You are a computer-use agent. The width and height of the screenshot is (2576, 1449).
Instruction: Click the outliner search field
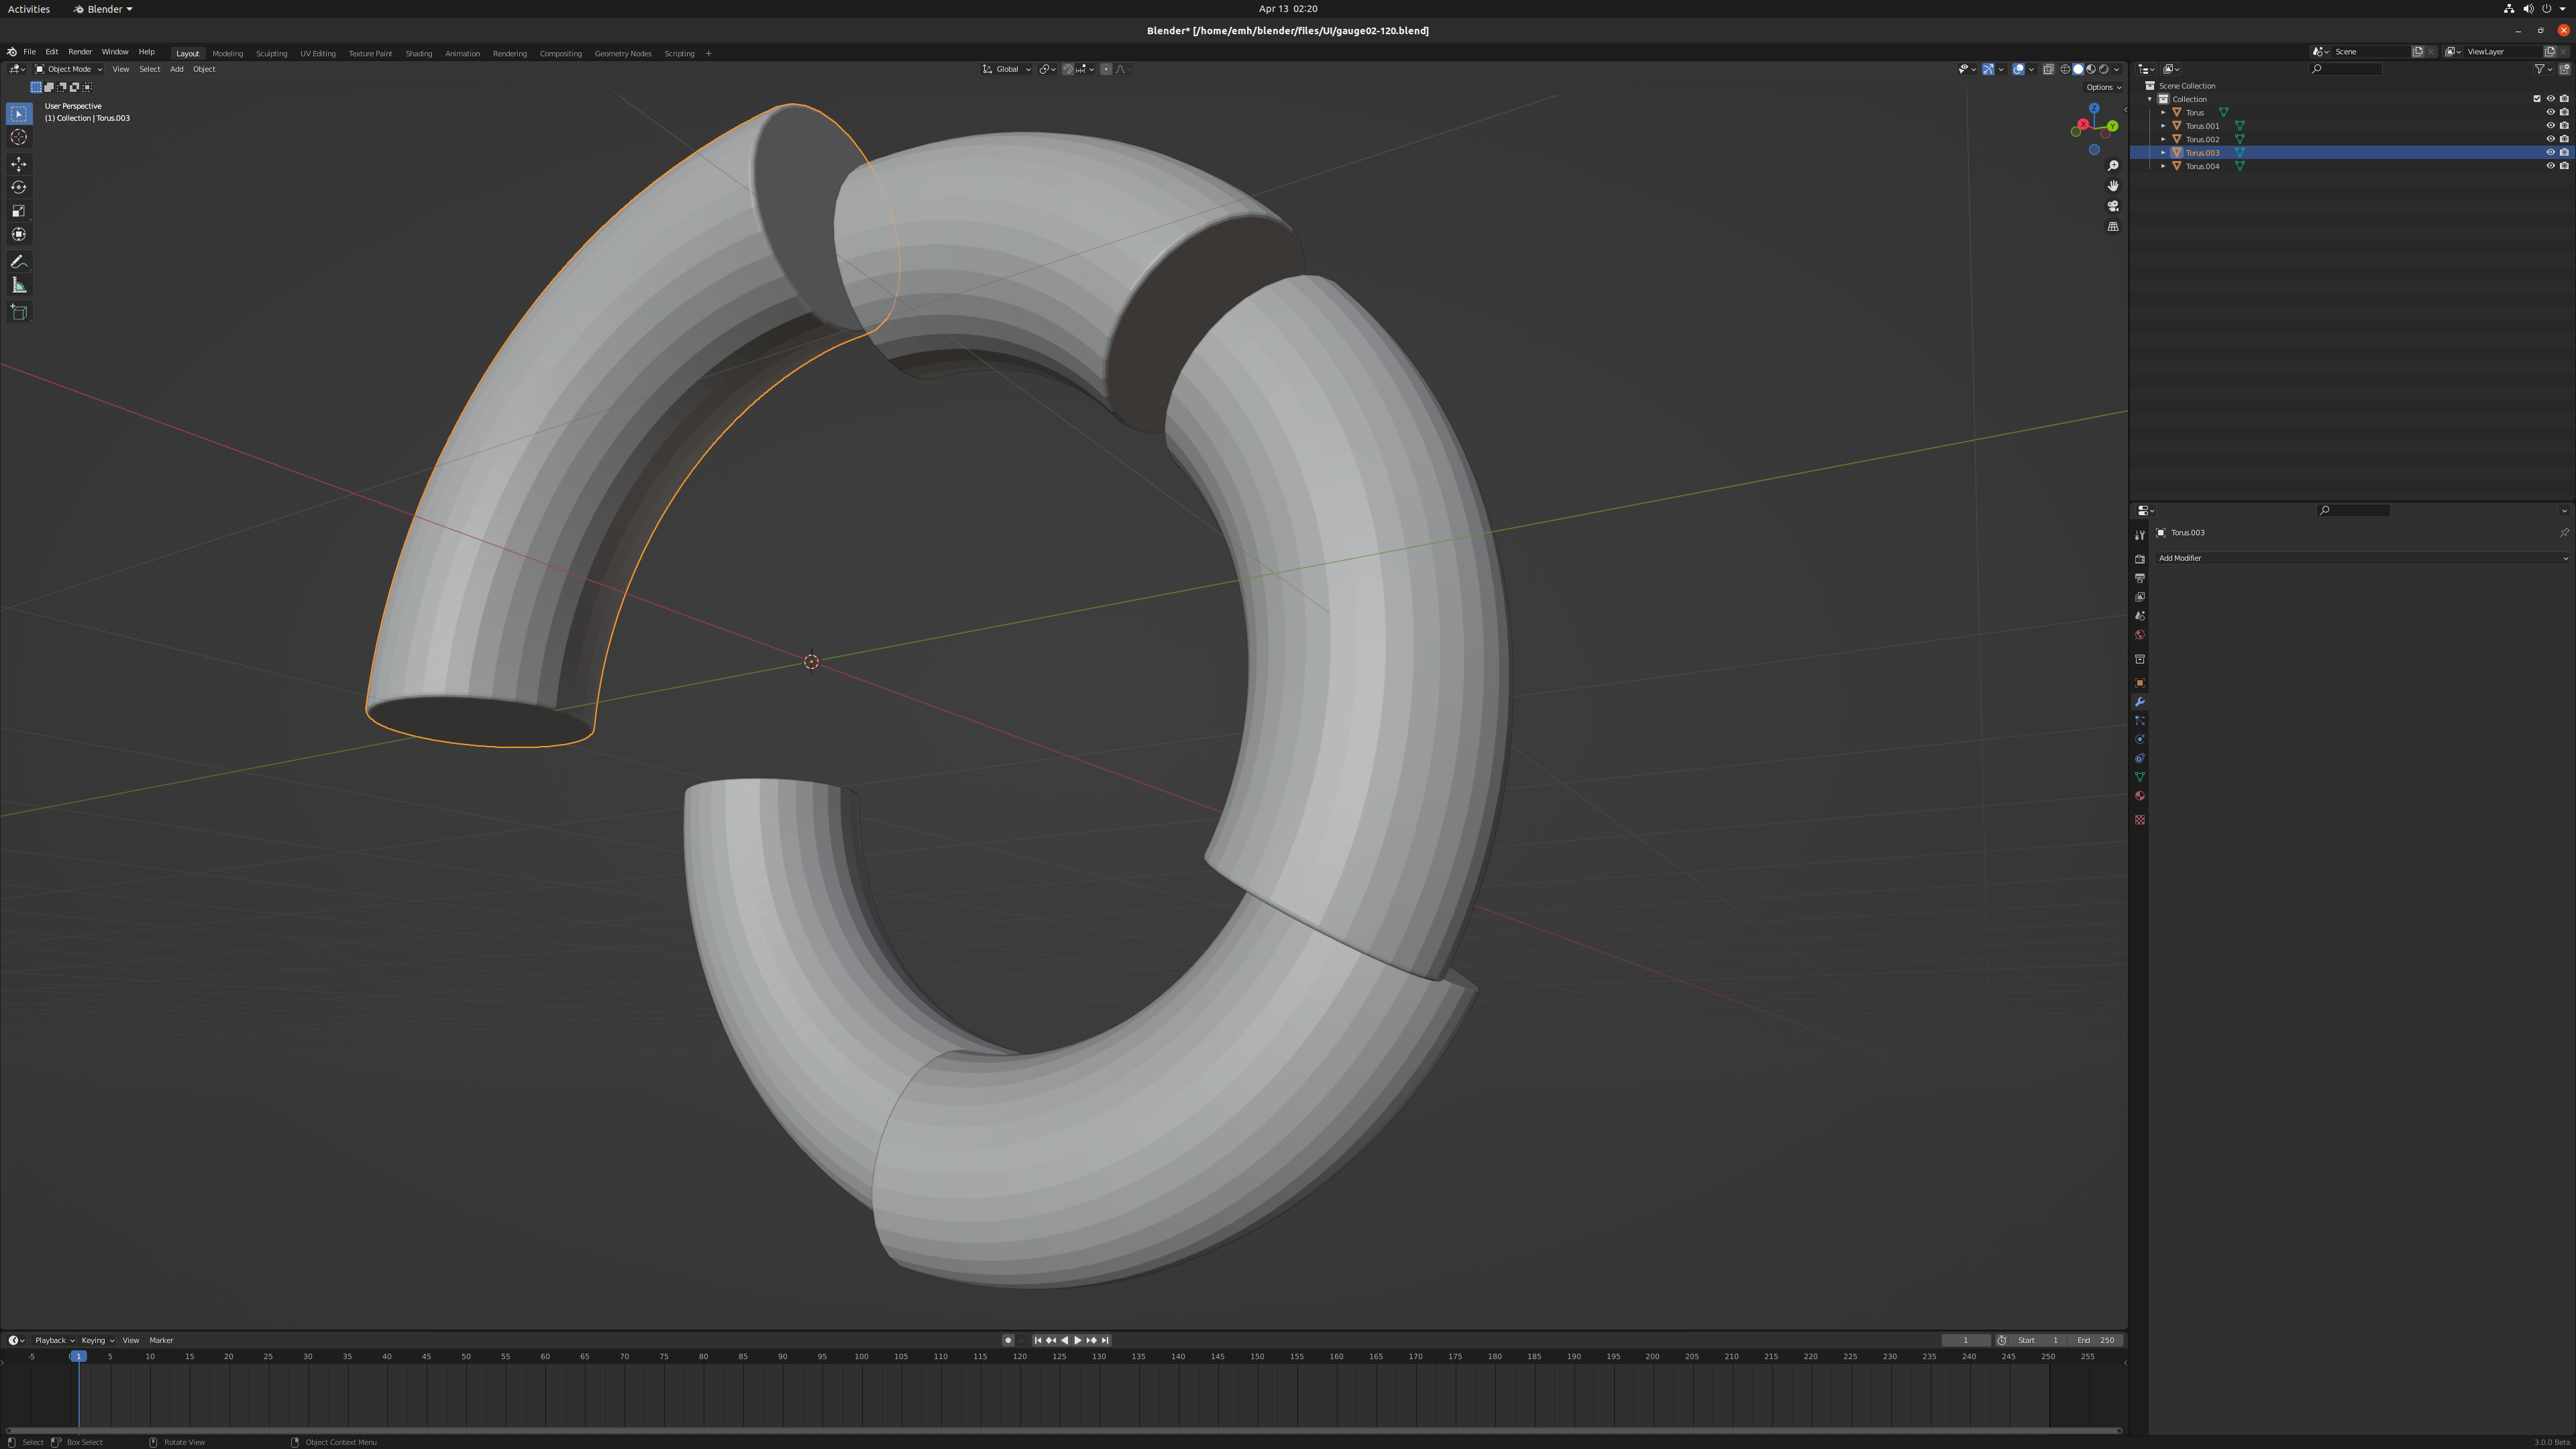[x=2346, y=69]
